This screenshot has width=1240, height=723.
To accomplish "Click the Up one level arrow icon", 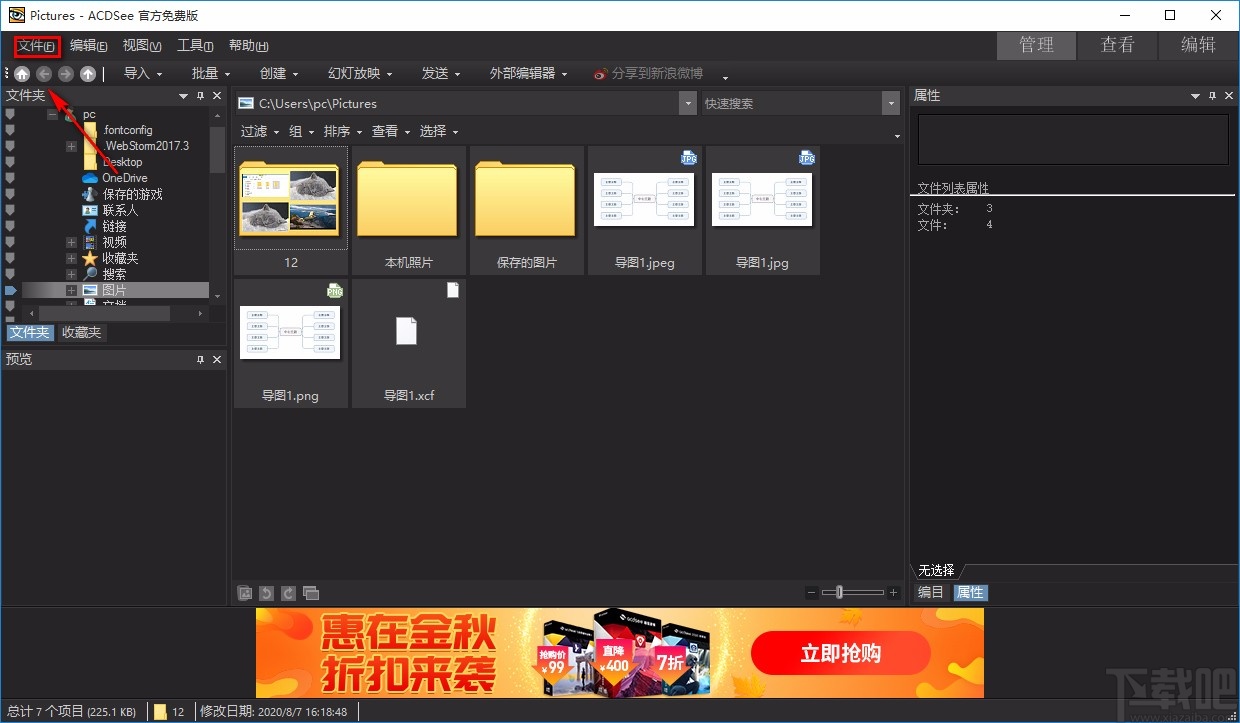I will 87,73.
